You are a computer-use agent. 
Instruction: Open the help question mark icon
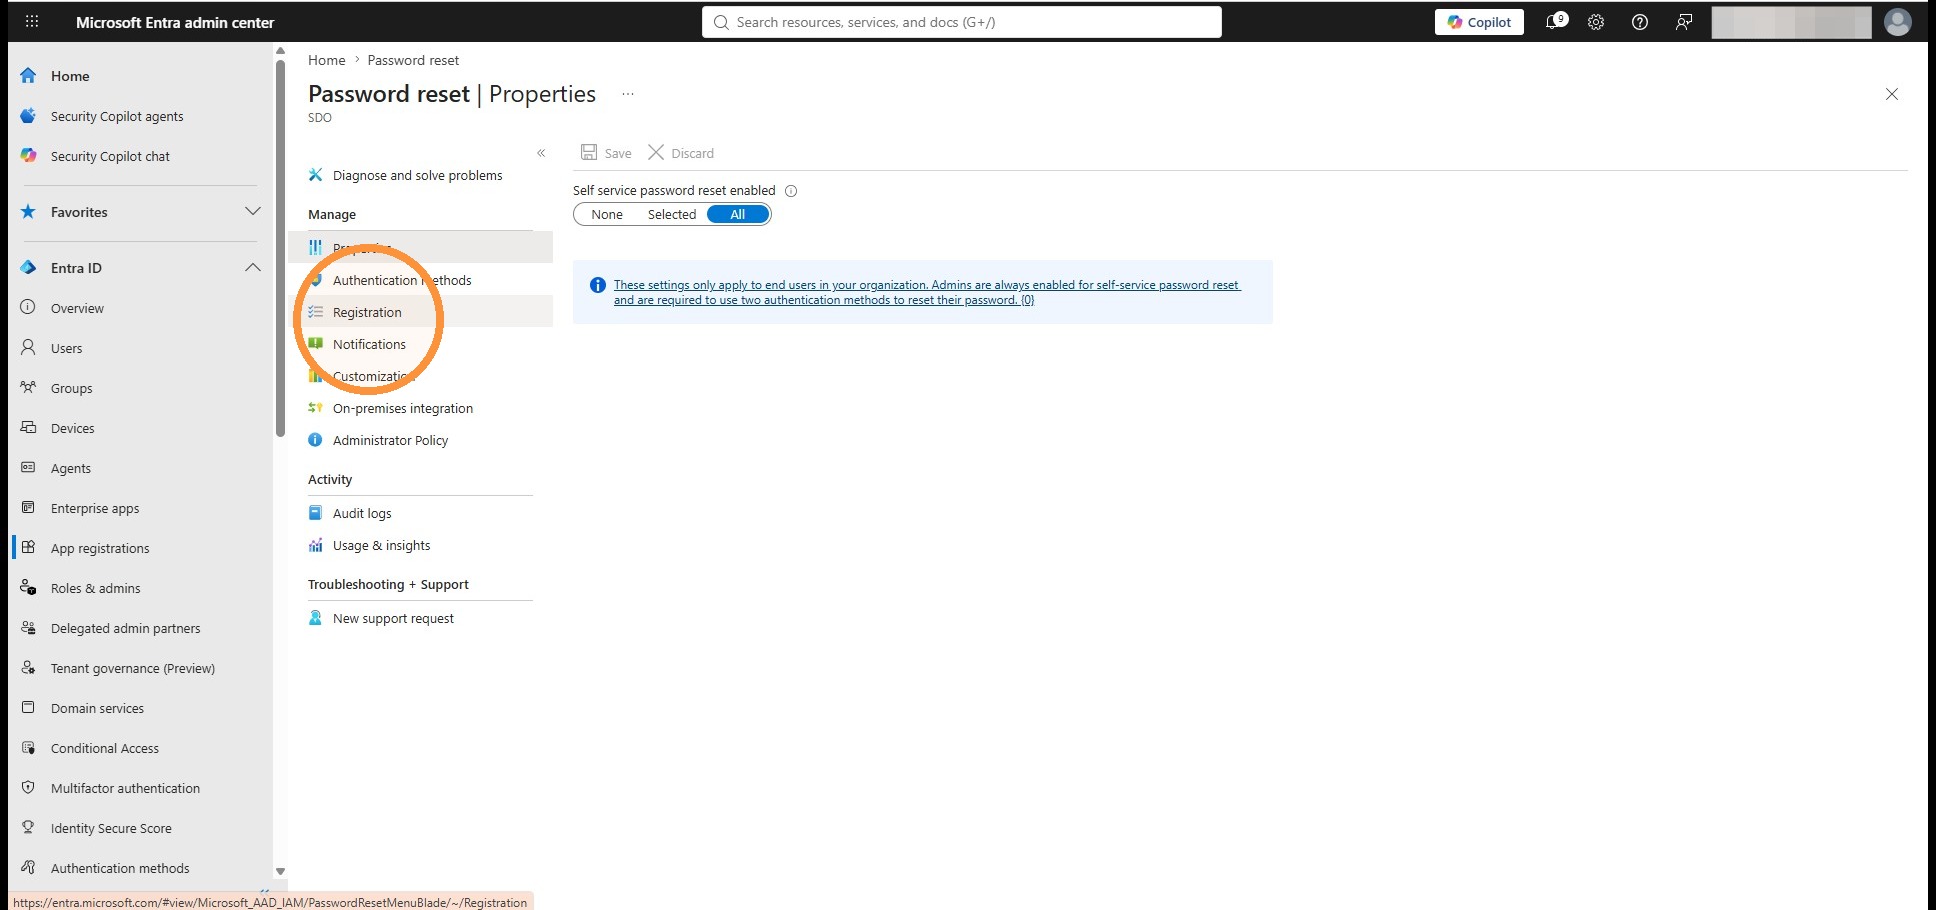click(x=1640, y=22)
